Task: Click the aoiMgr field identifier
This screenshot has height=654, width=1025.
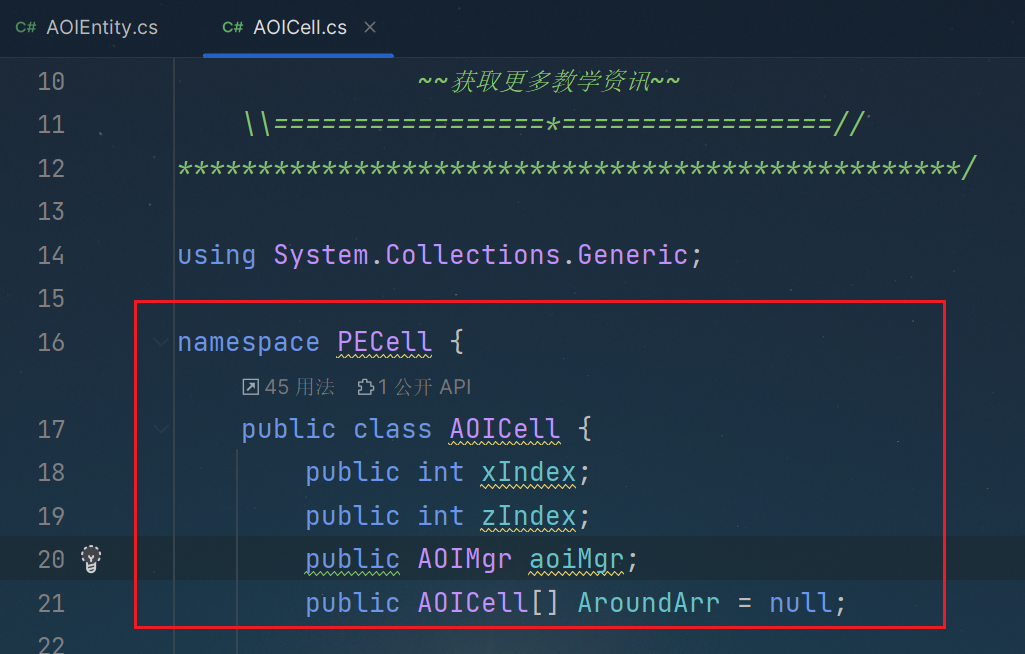Action: (577, 560)
